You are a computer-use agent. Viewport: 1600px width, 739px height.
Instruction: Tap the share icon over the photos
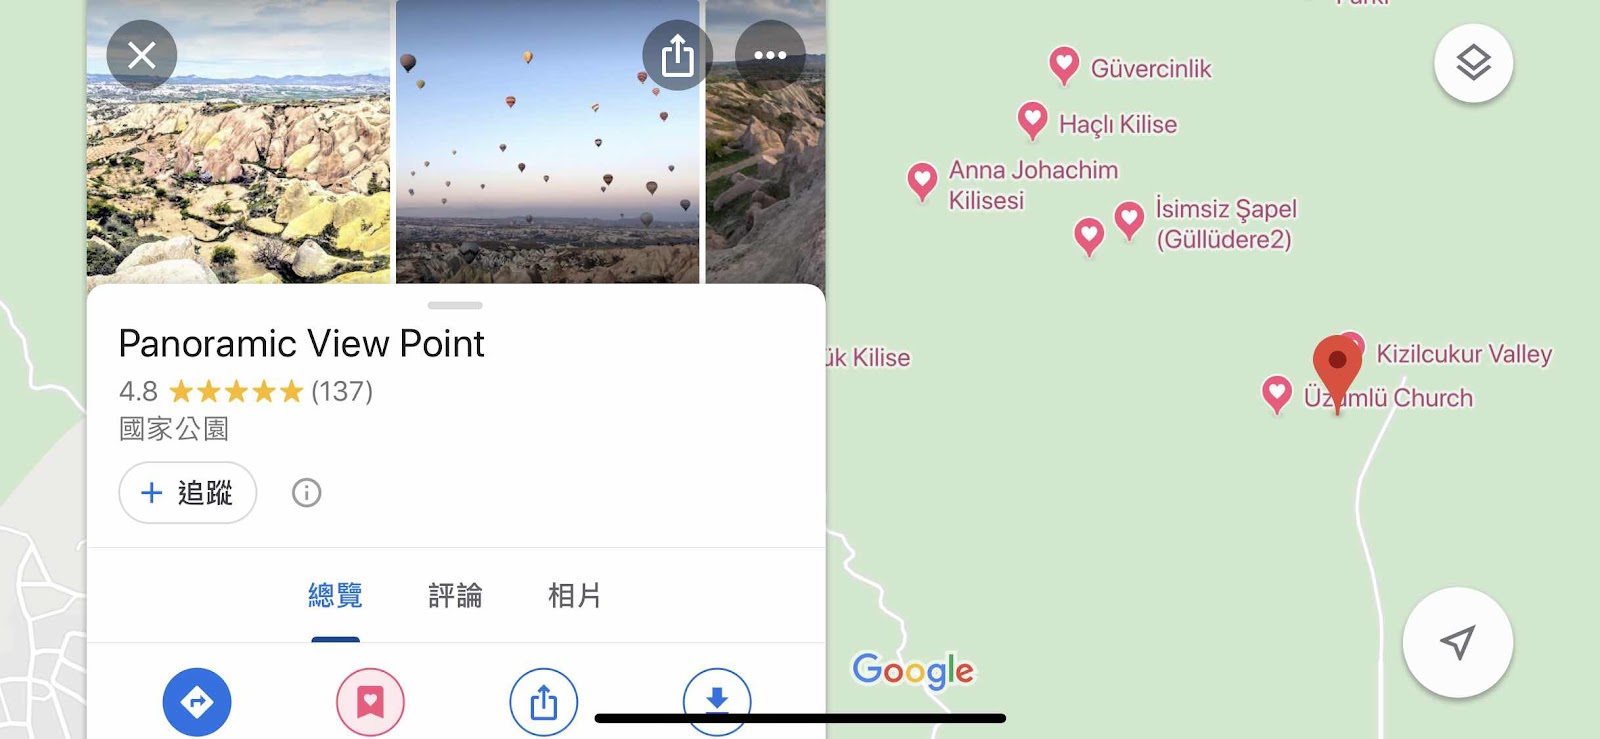[677, 55]
